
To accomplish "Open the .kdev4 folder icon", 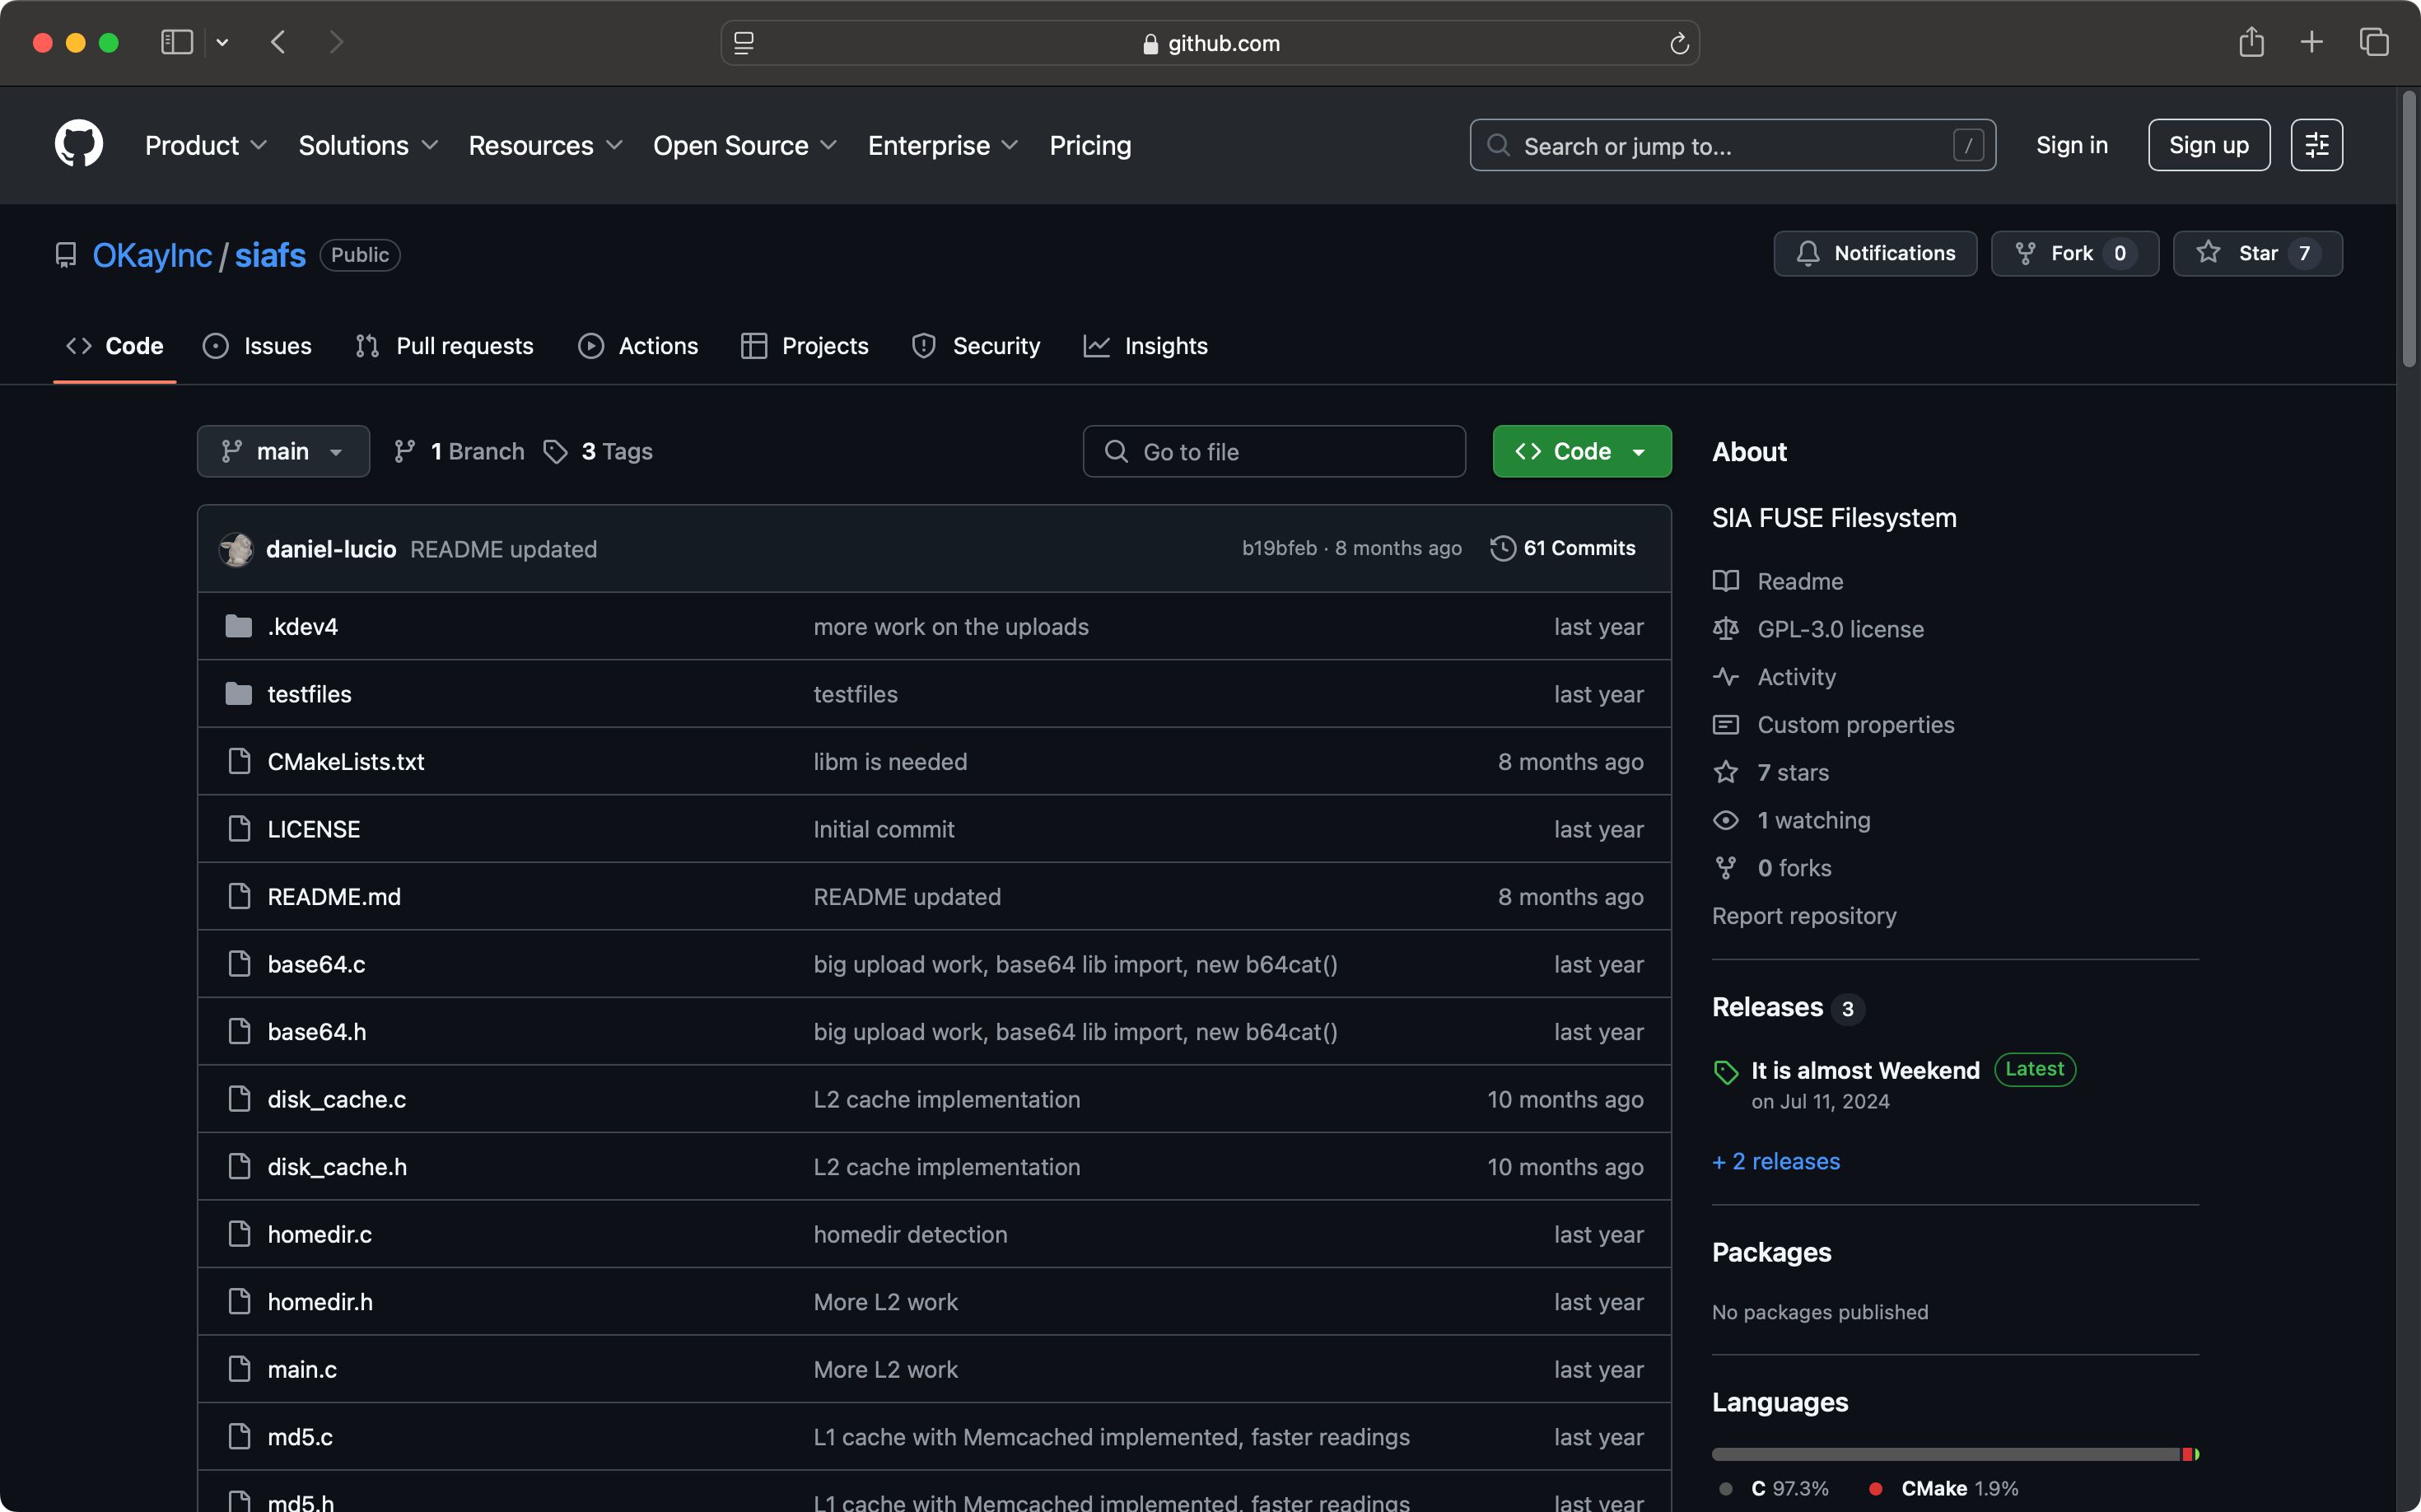I will coord(239,626).
